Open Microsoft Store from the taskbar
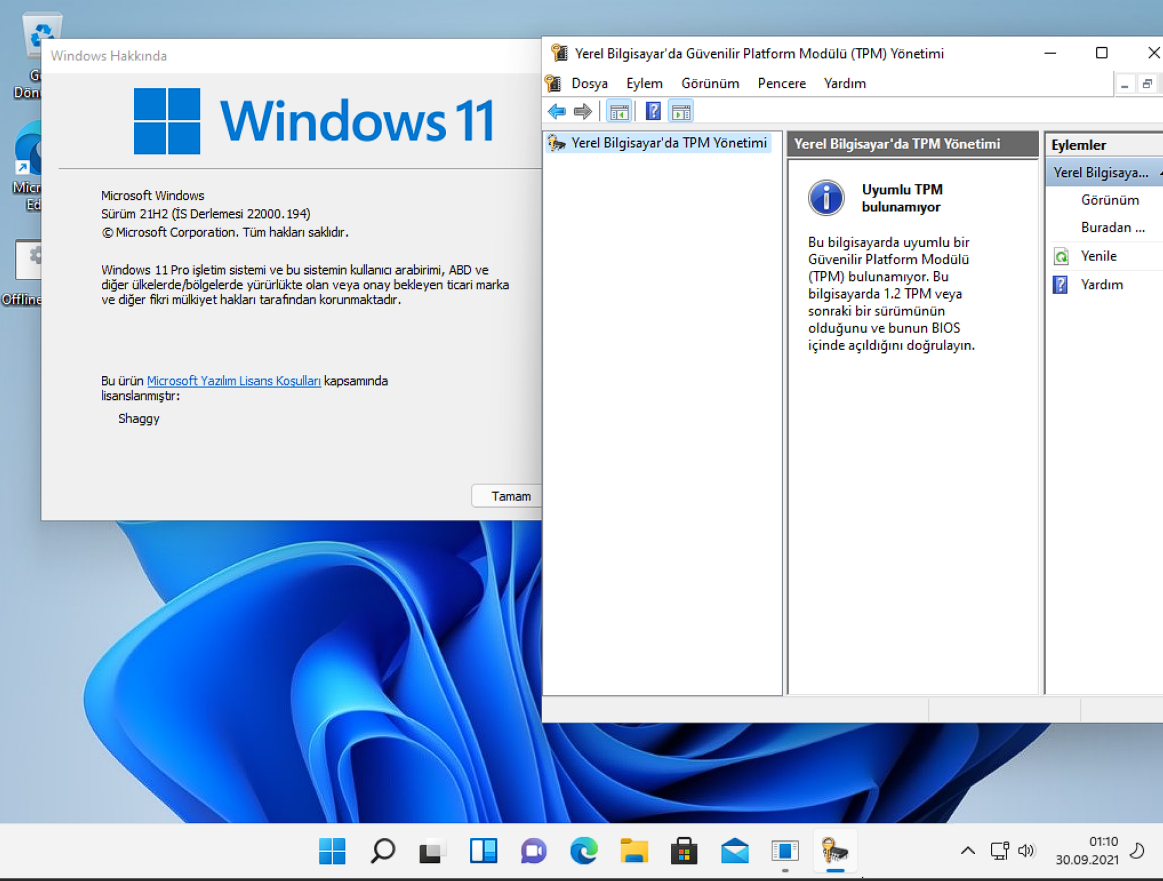The width and height of the screenshot is (1163, 881). pyautogui.click(x=684, y=851)
